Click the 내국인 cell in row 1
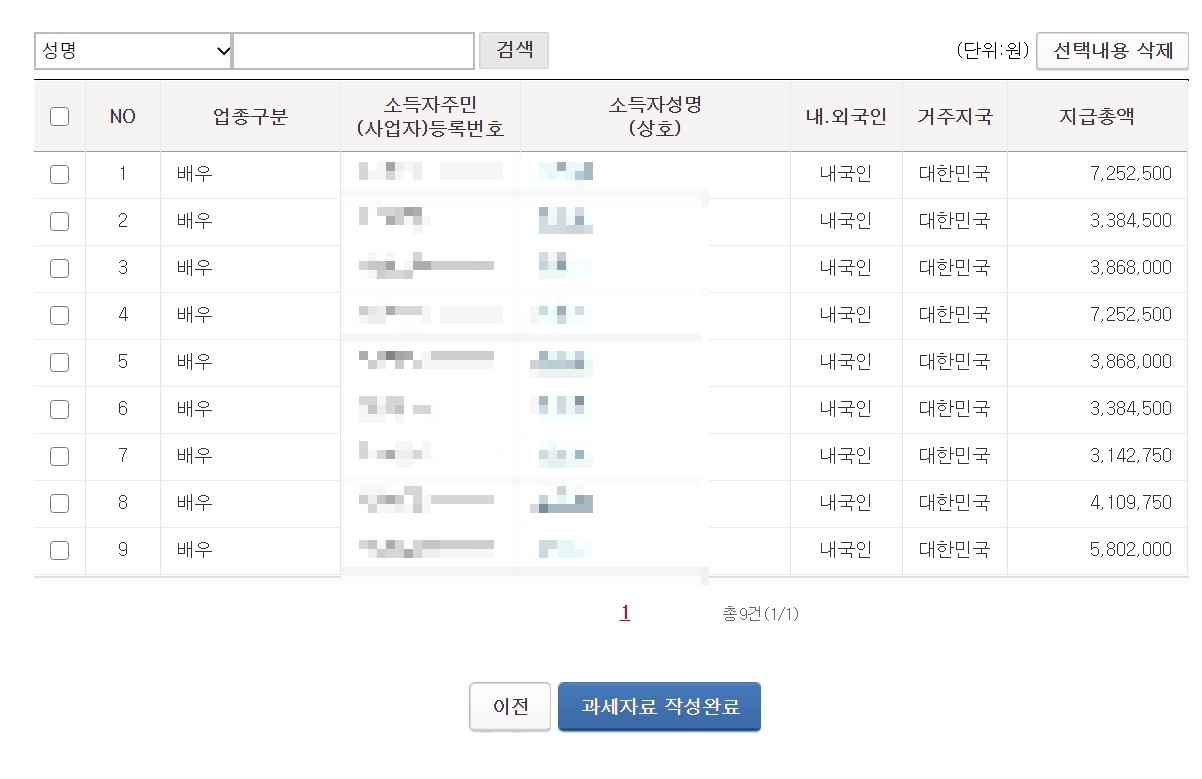The image size is (1202, 779). (843, 174)
